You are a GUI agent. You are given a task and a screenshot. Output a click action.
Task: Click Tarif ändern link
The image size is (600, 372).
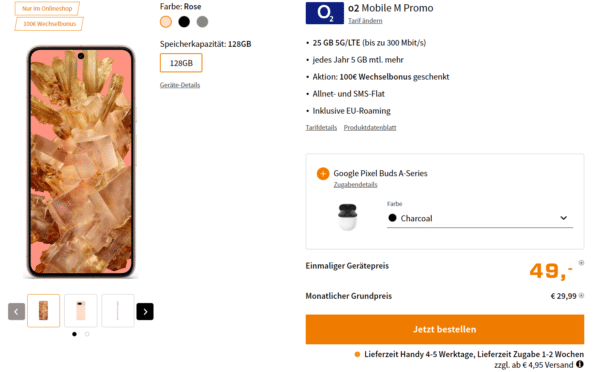[x=365, y=21]
